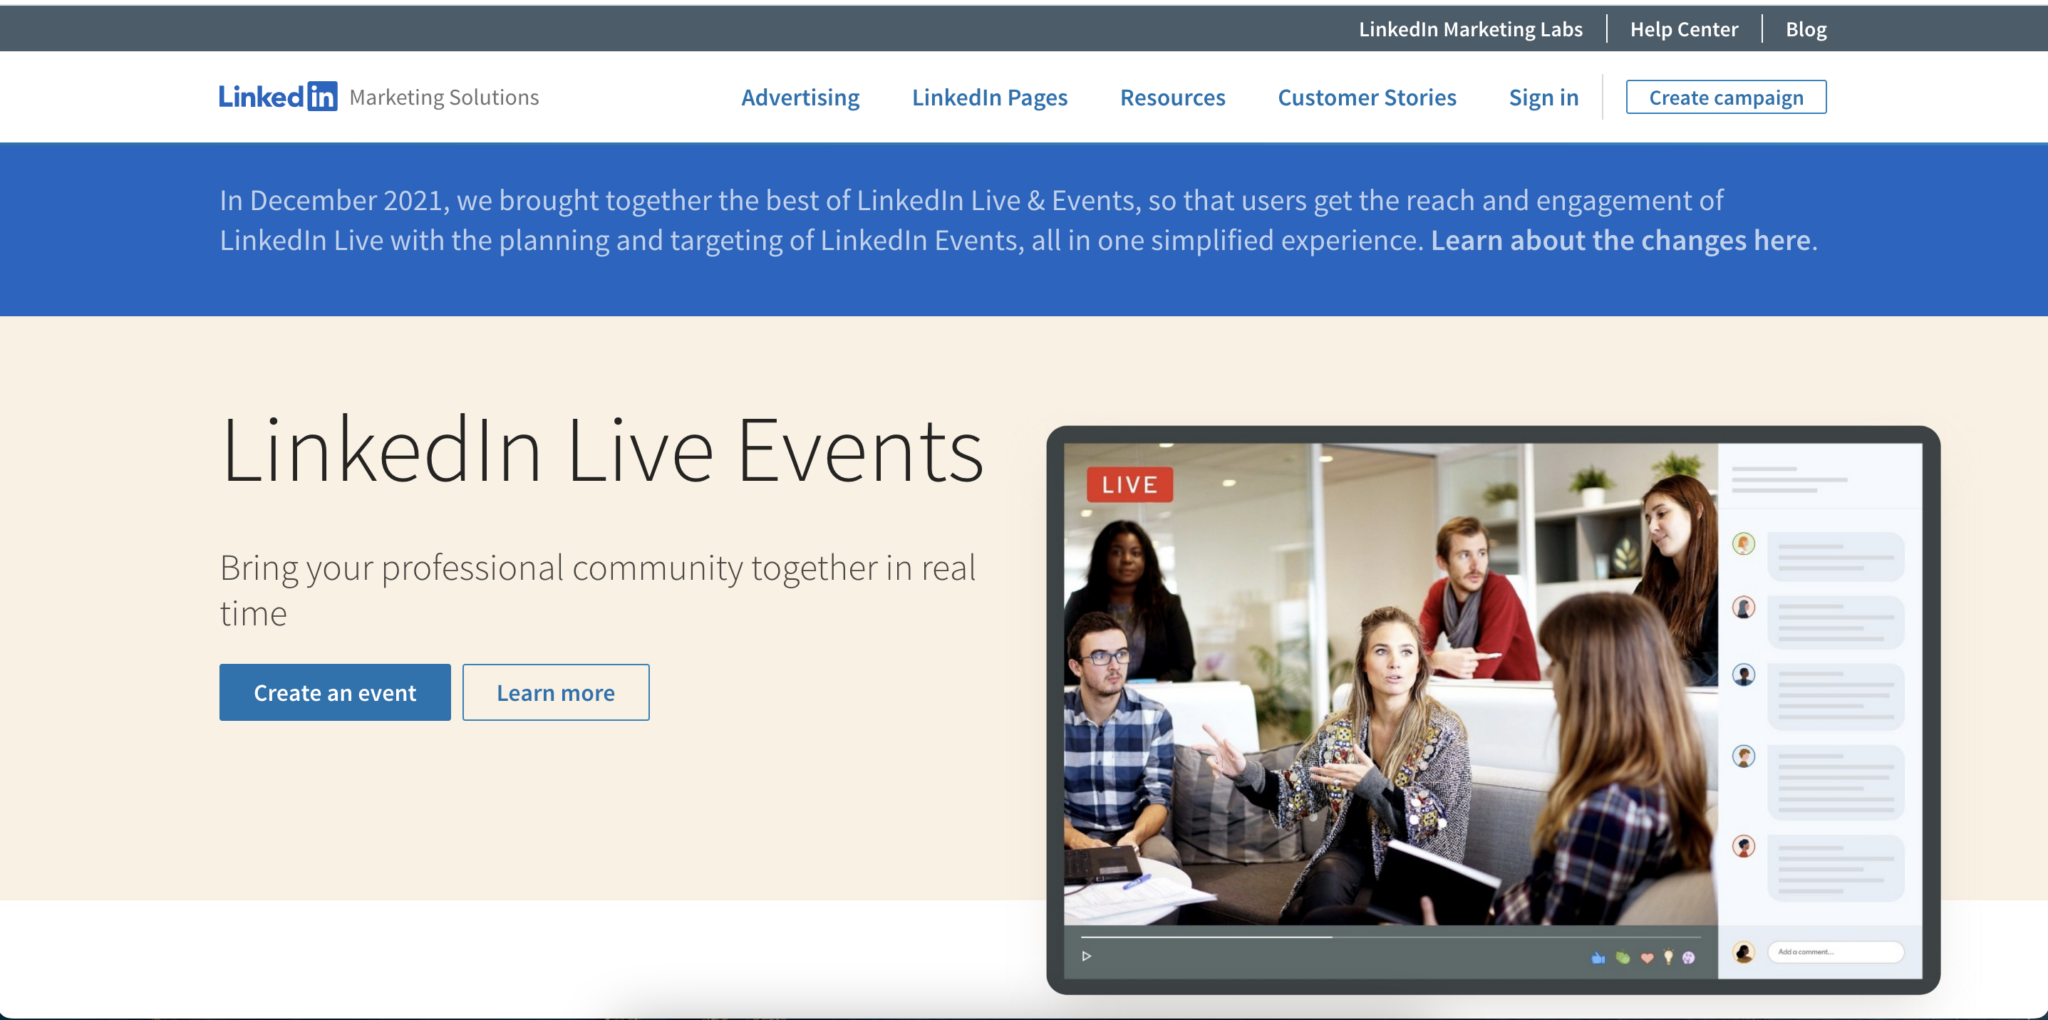Click the avatar beside the Add a comment field
The image size is (2048, 1020).
[x=1744, y=953]
